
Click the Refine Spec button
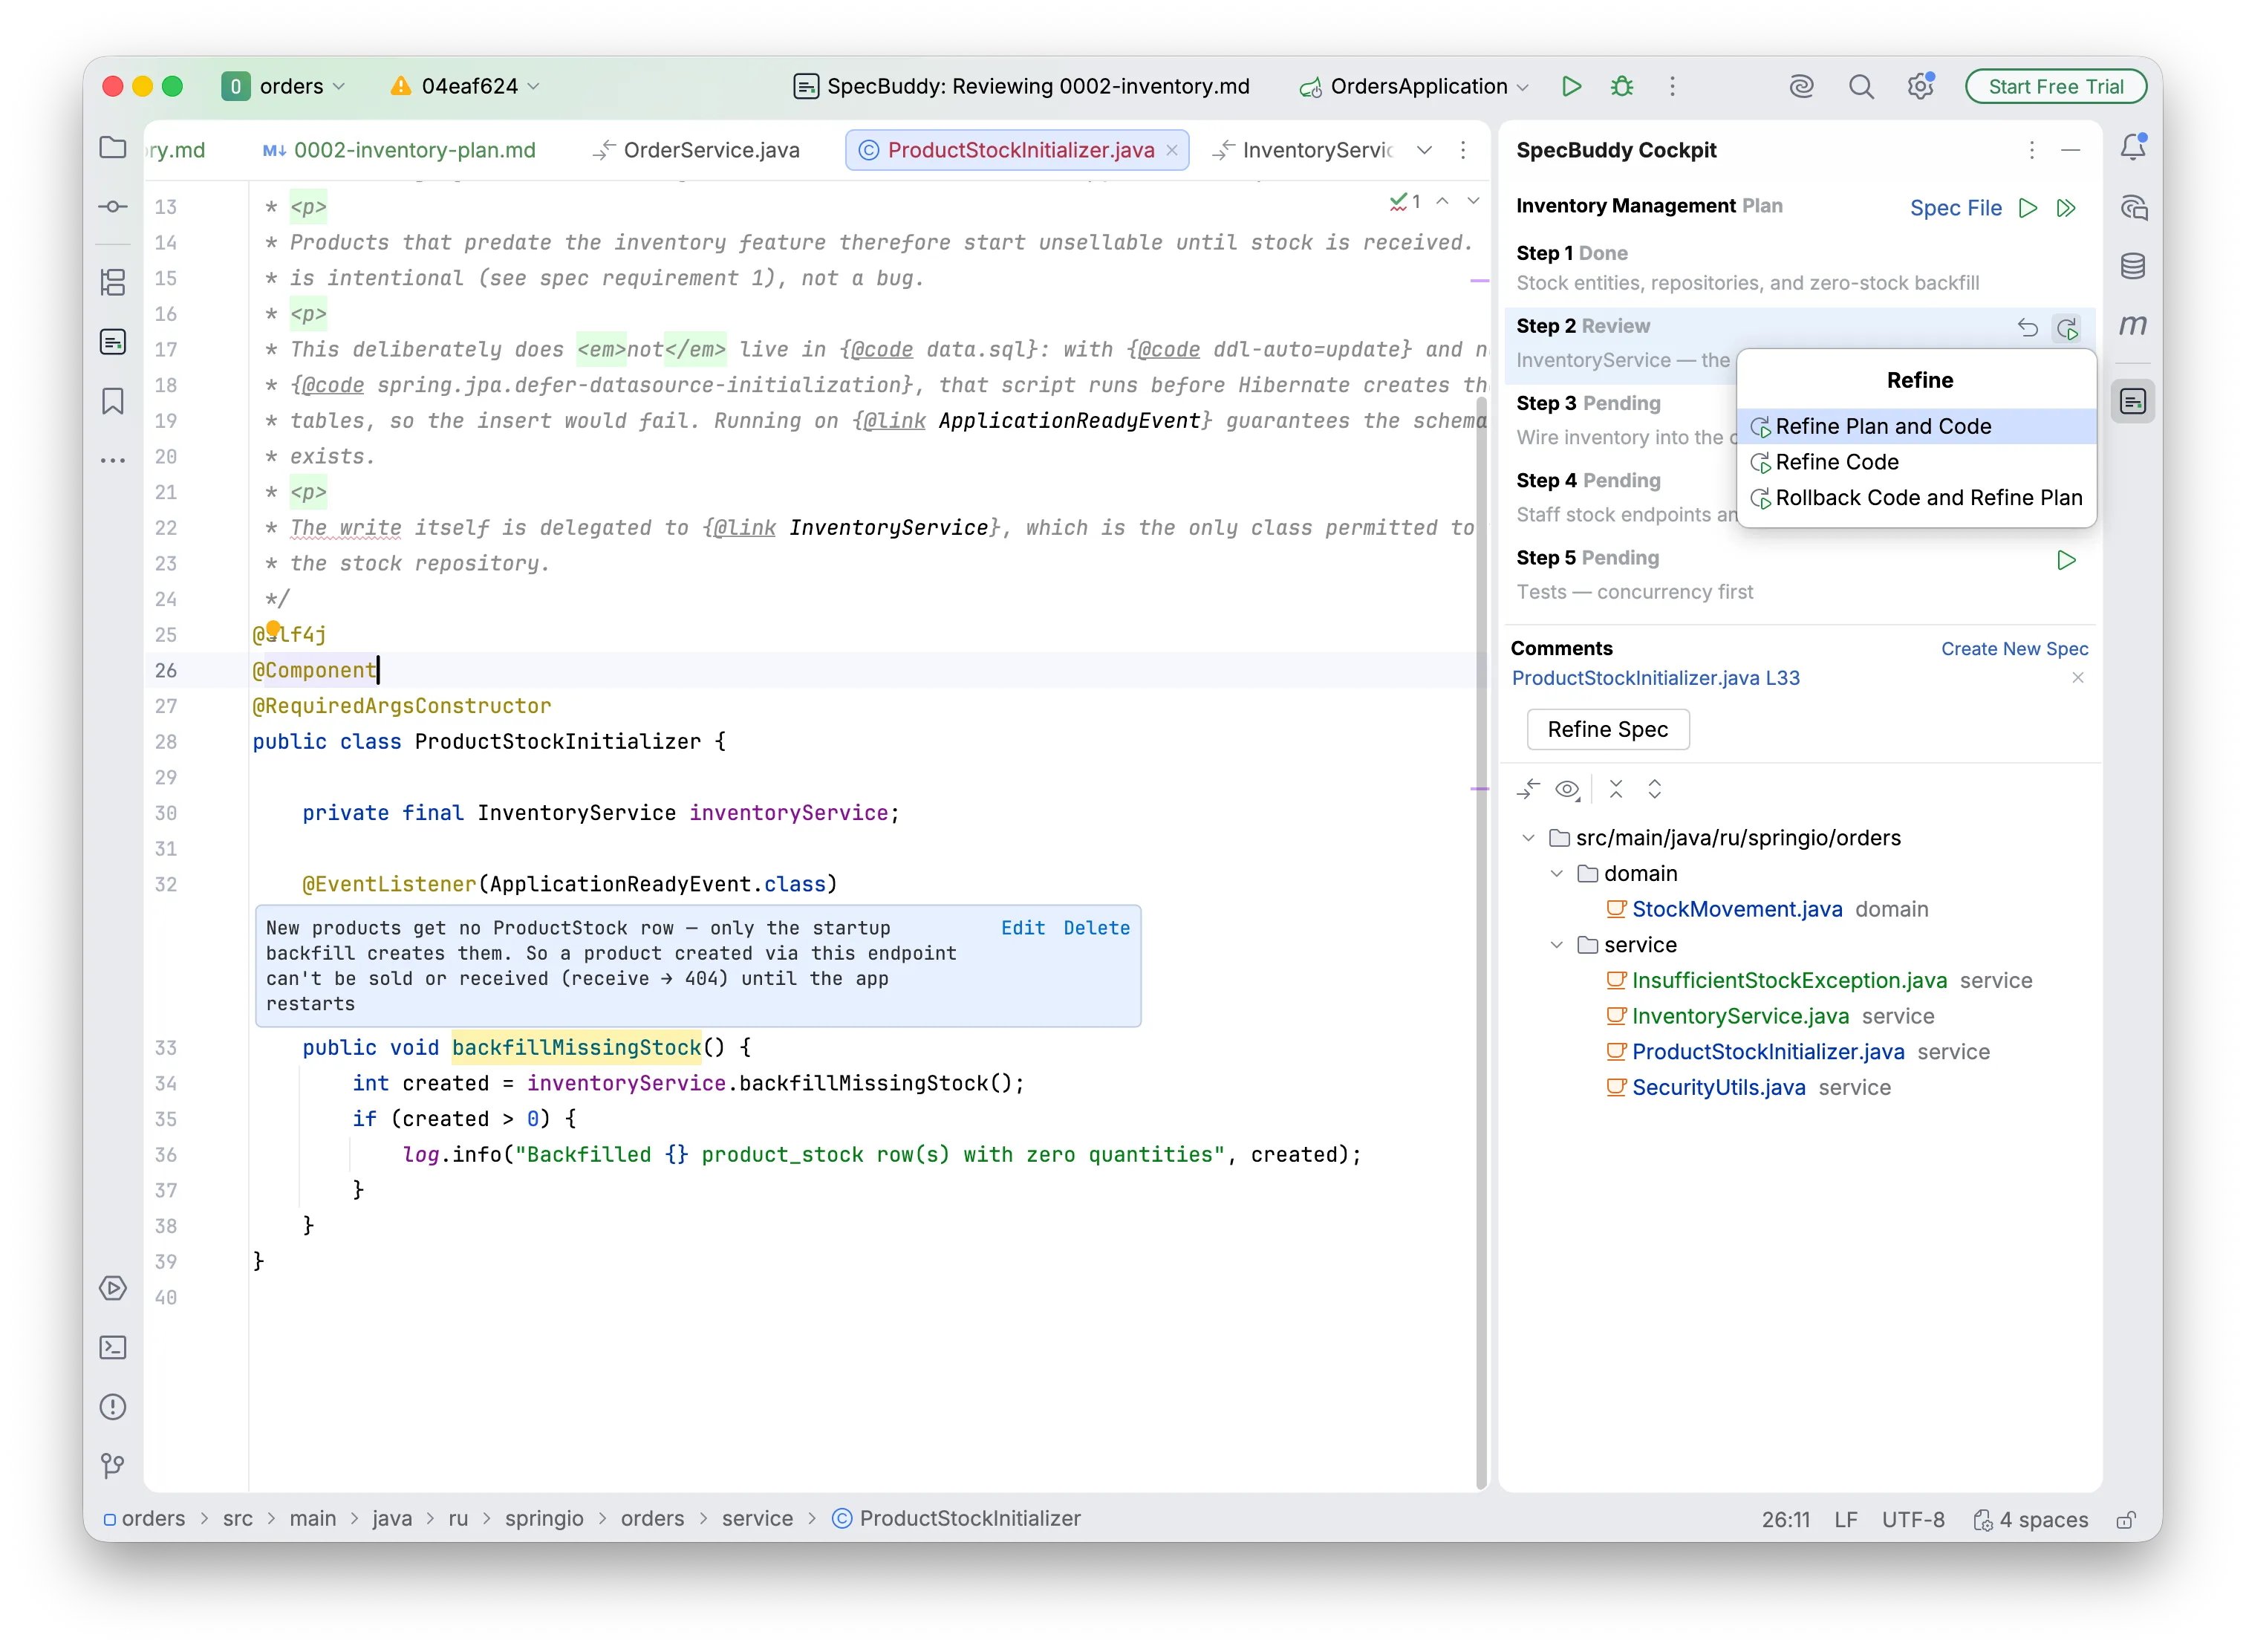pyautogui.click(x=1607, y=730)
